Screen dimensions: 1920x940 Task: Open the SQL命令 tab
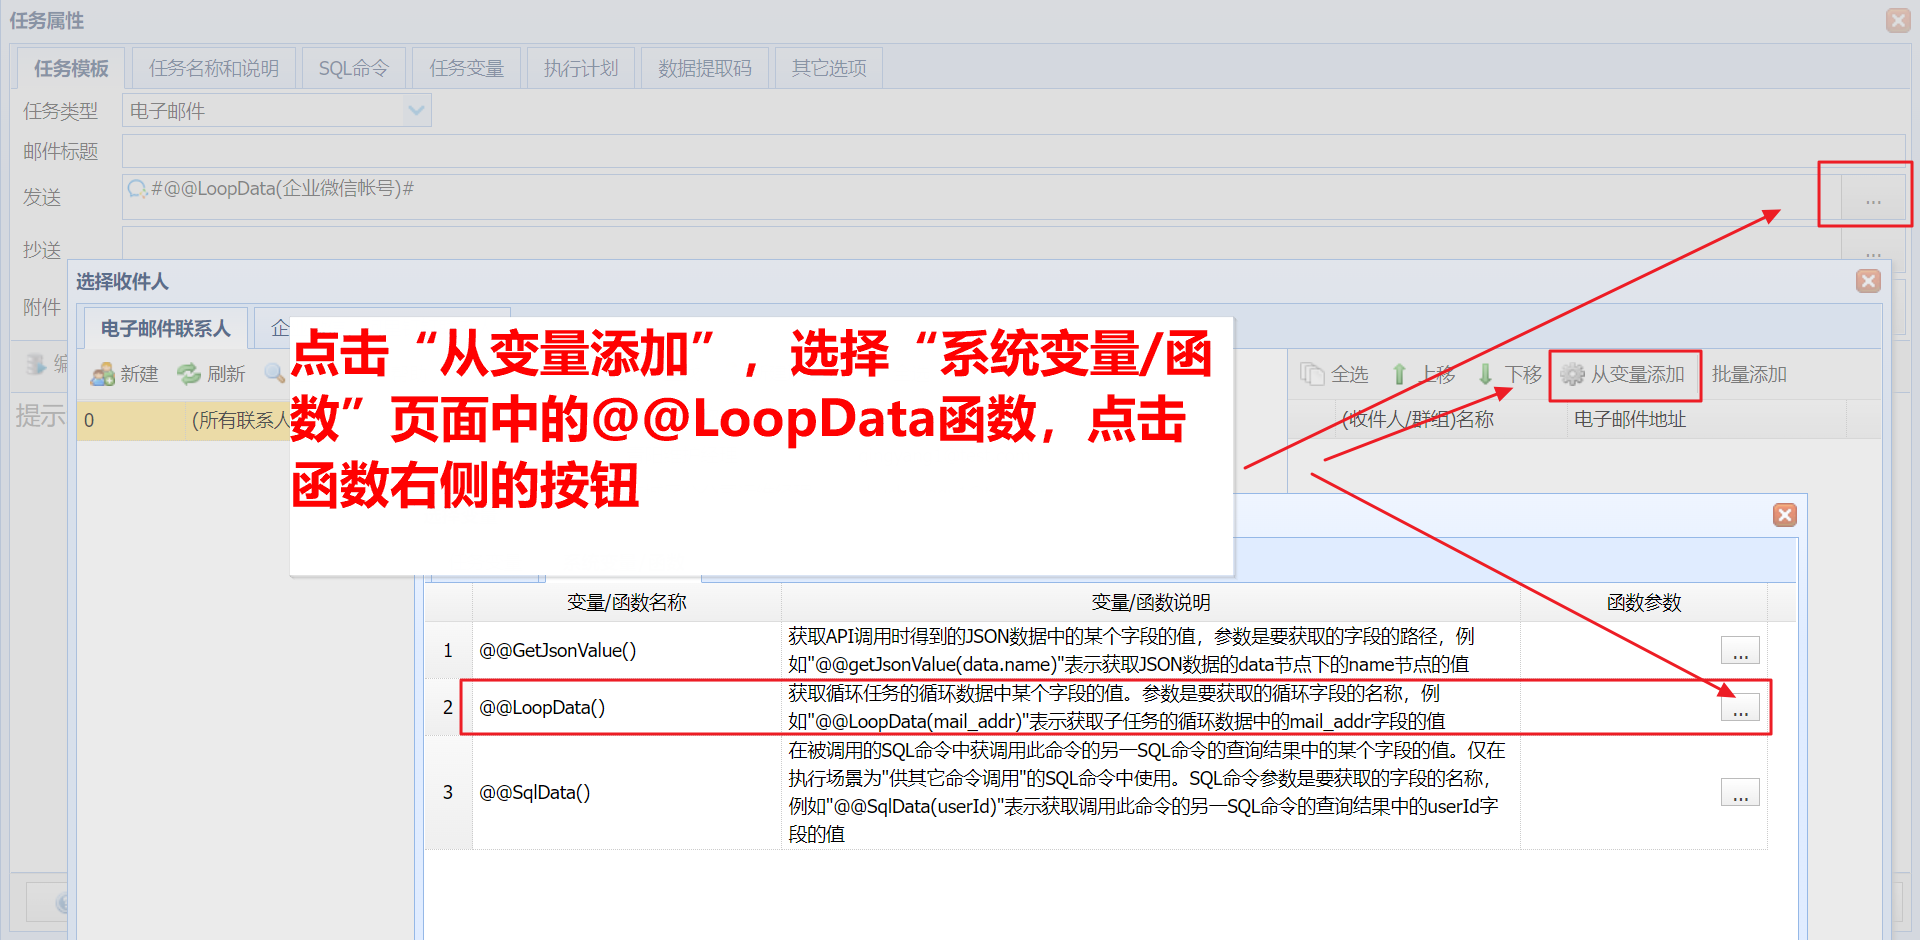[x=354, y=68]
